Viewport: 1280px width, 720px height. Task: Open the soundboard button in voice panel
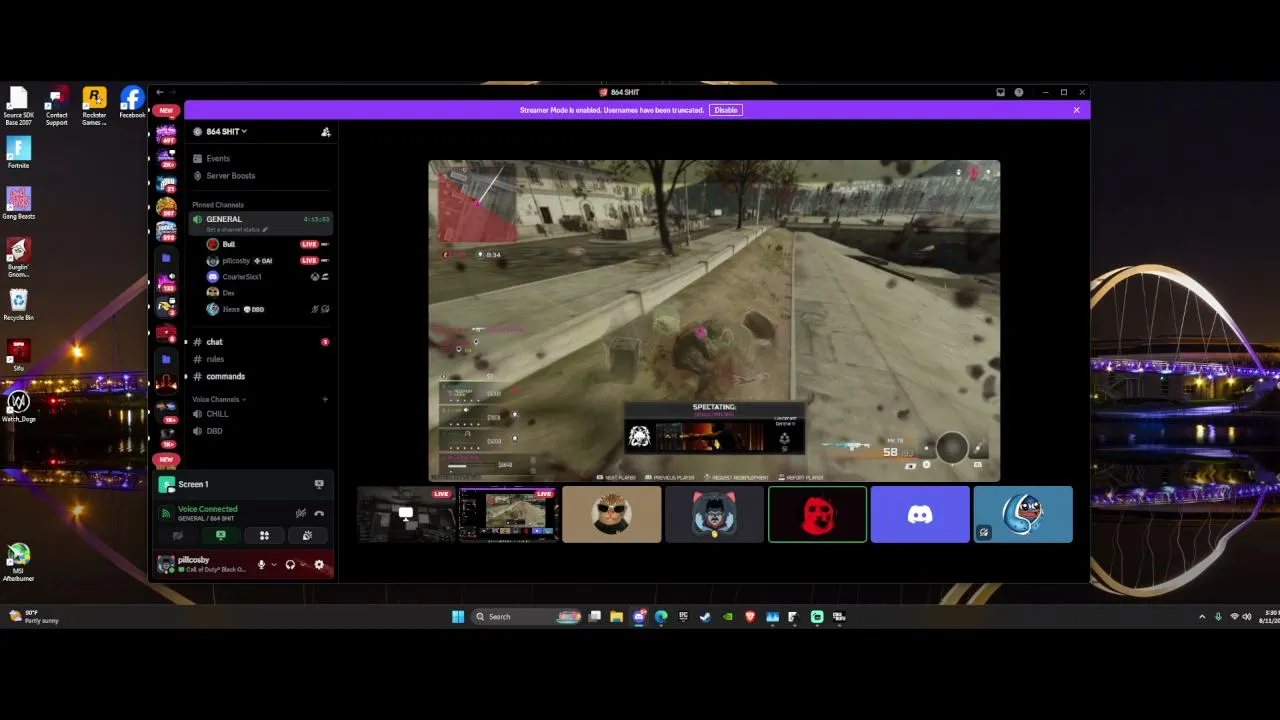point(307,535)
